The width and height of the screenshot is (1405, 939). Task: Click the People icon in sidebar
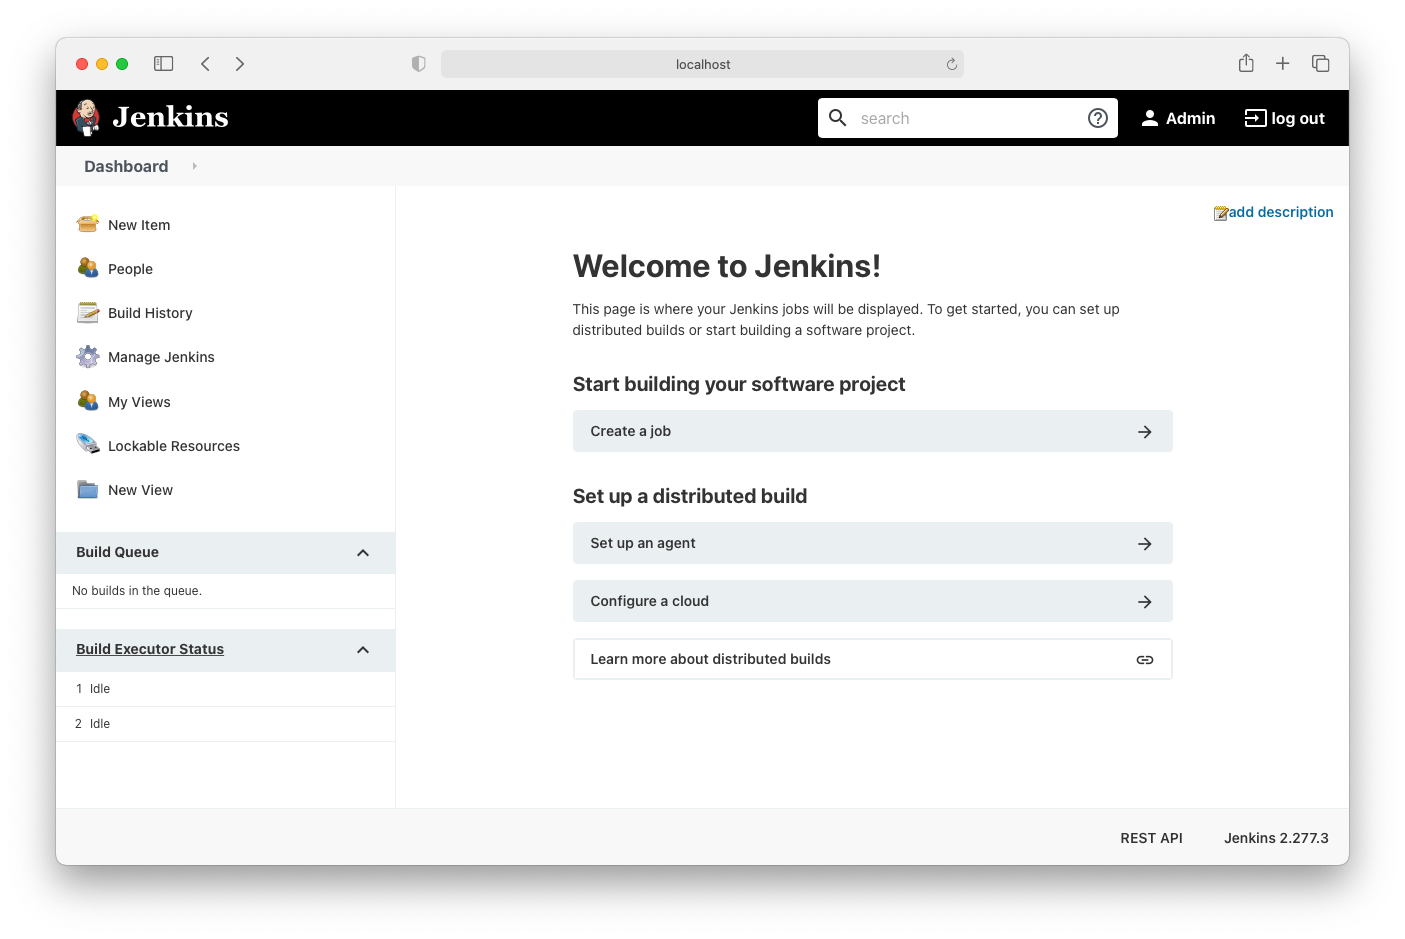[x=88, y=268]
